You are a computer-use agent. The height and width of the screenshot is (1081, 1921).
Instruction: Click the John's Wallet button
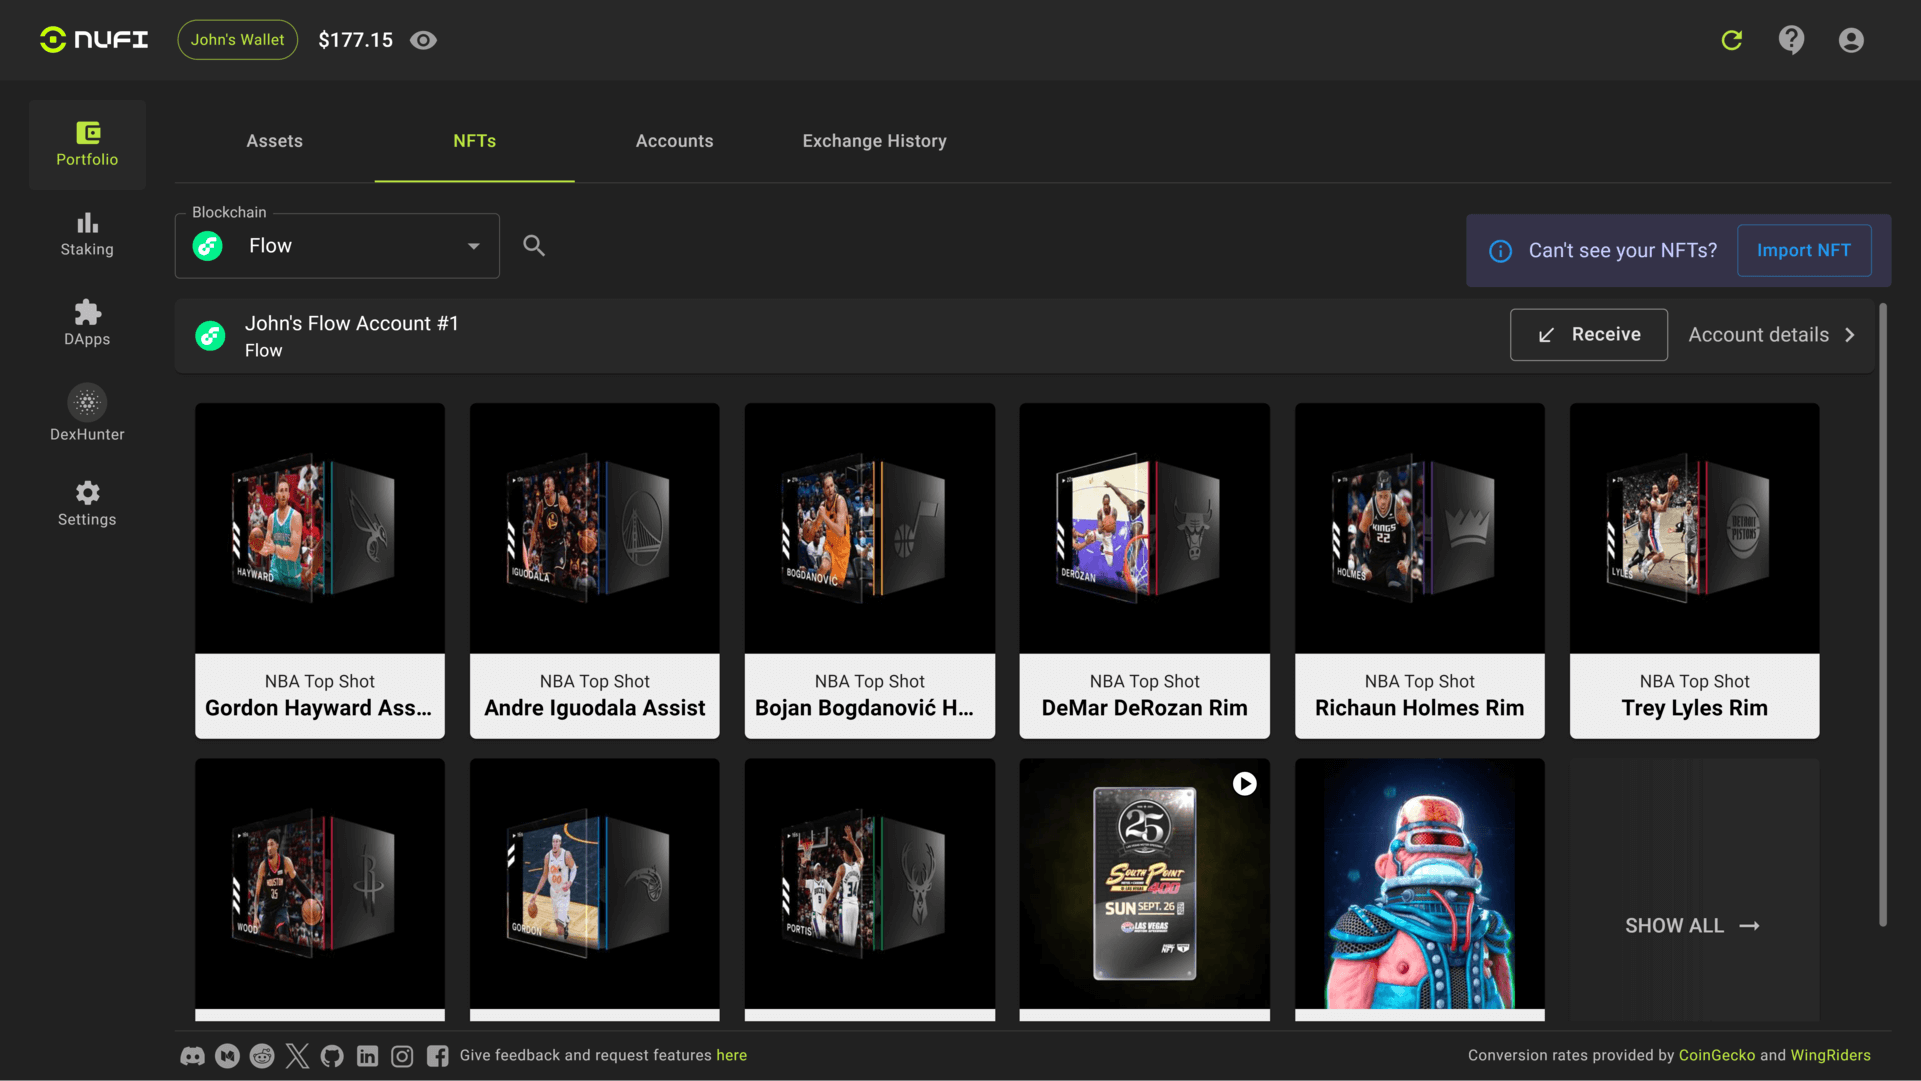pos(238,40)
